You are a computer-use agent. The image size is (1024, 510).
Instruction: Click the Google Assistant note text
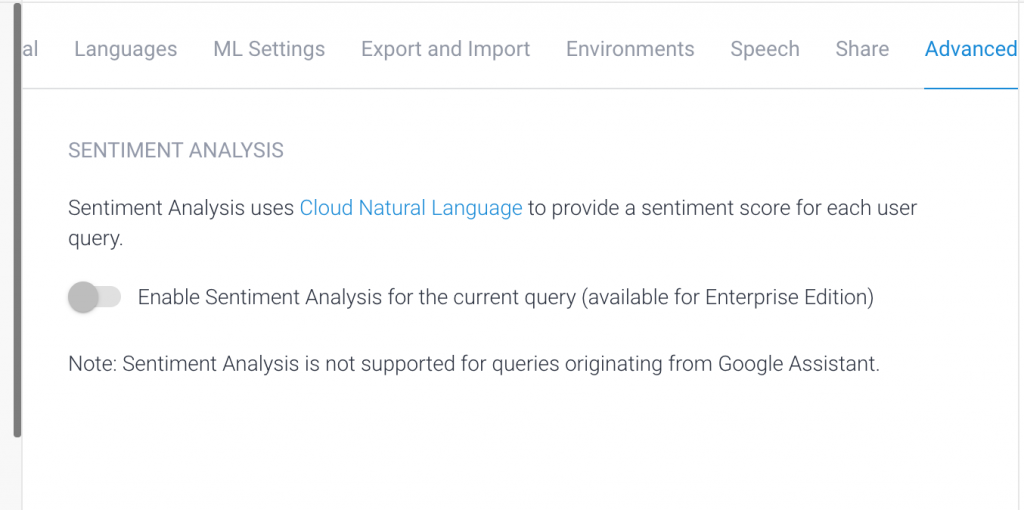[474, 364]
